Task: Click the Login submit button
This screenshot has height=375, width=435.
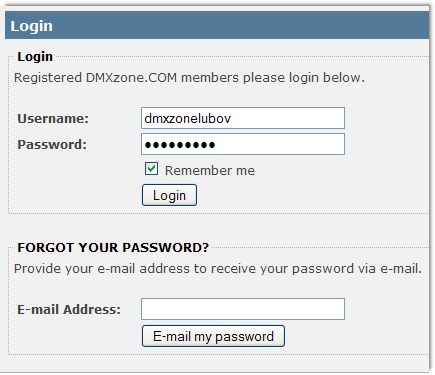Action: 169,195
